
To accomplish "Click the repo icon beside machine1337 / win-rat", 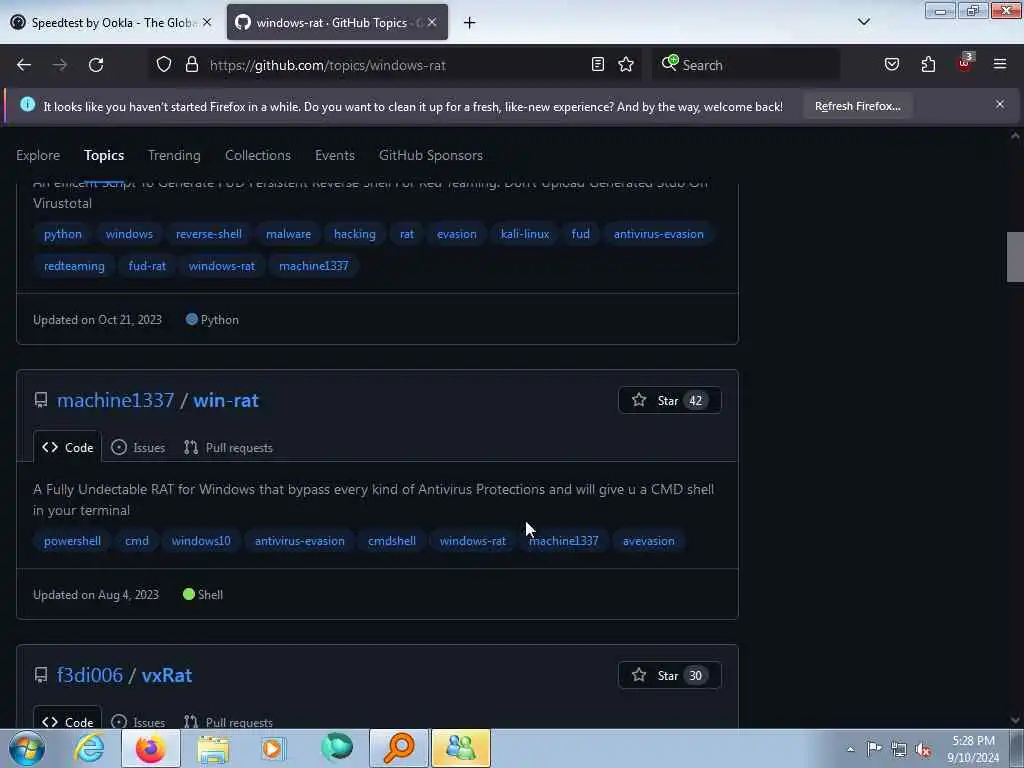I will click(x=40, y=400).
